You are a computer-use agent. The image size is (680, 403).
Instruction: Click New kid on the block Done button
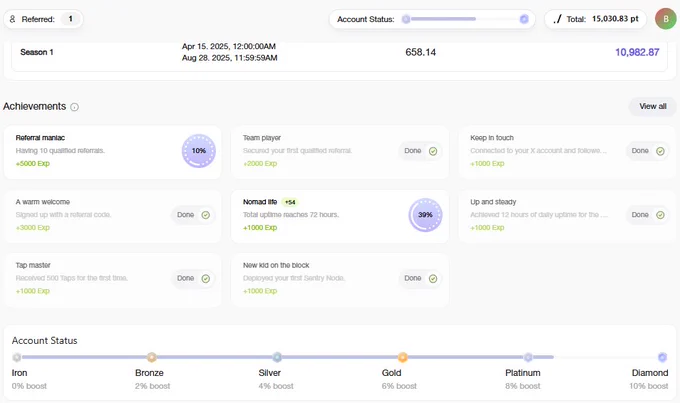point(420,278)
